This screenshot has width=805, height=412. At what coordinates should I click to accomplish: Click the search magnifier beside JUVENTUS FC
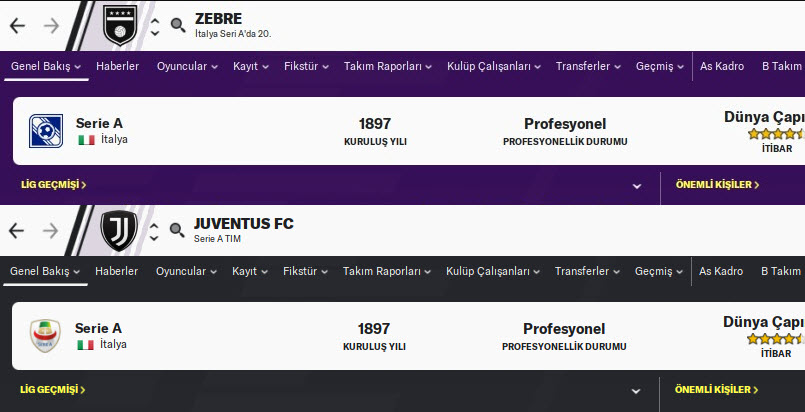click(177, 231)
